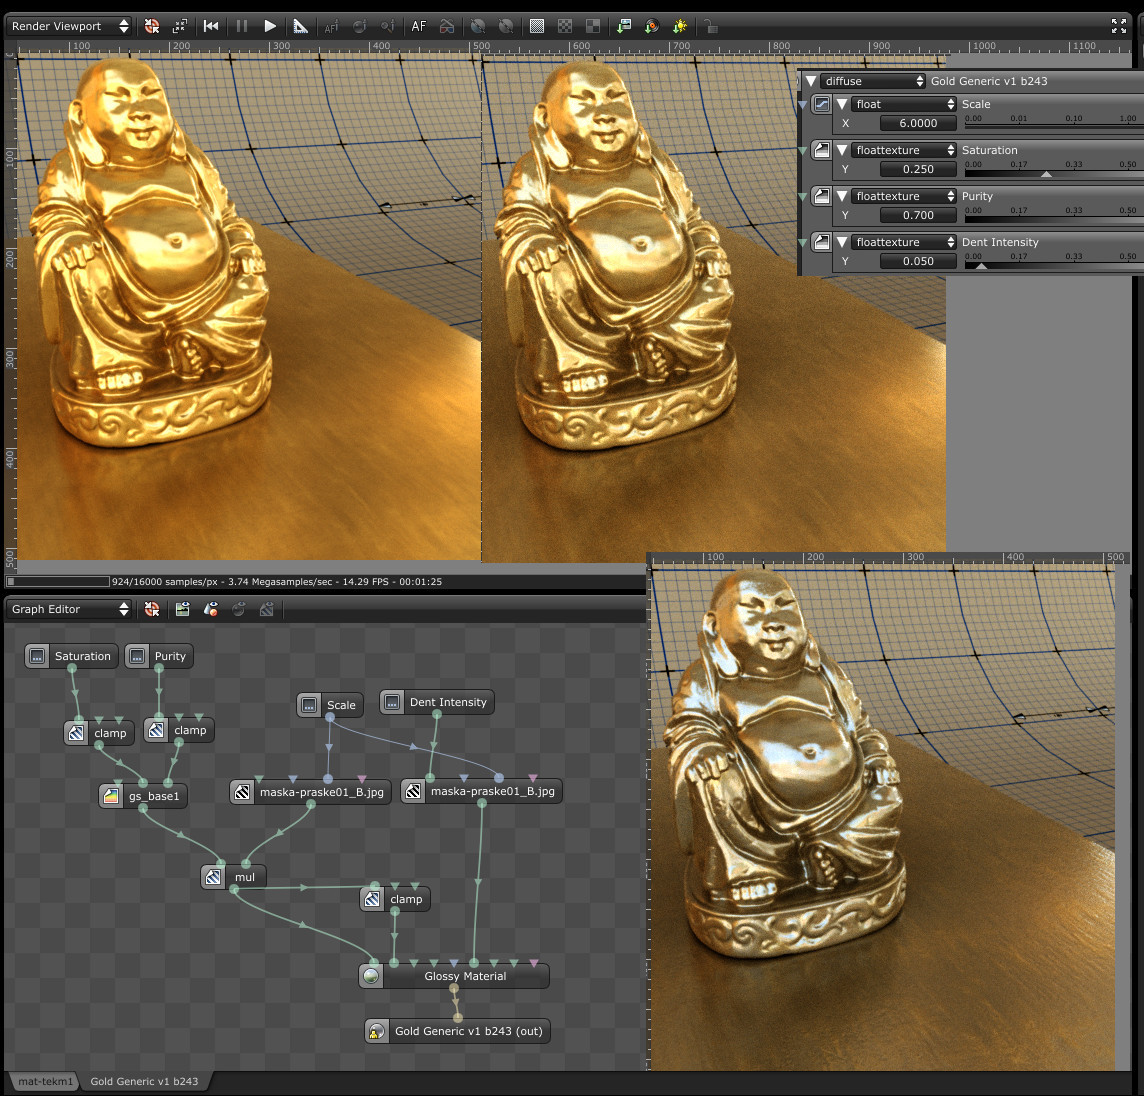Toggle the AF auto focus button
Screen dimensions: 1144x1096
(x=419, y=26)
